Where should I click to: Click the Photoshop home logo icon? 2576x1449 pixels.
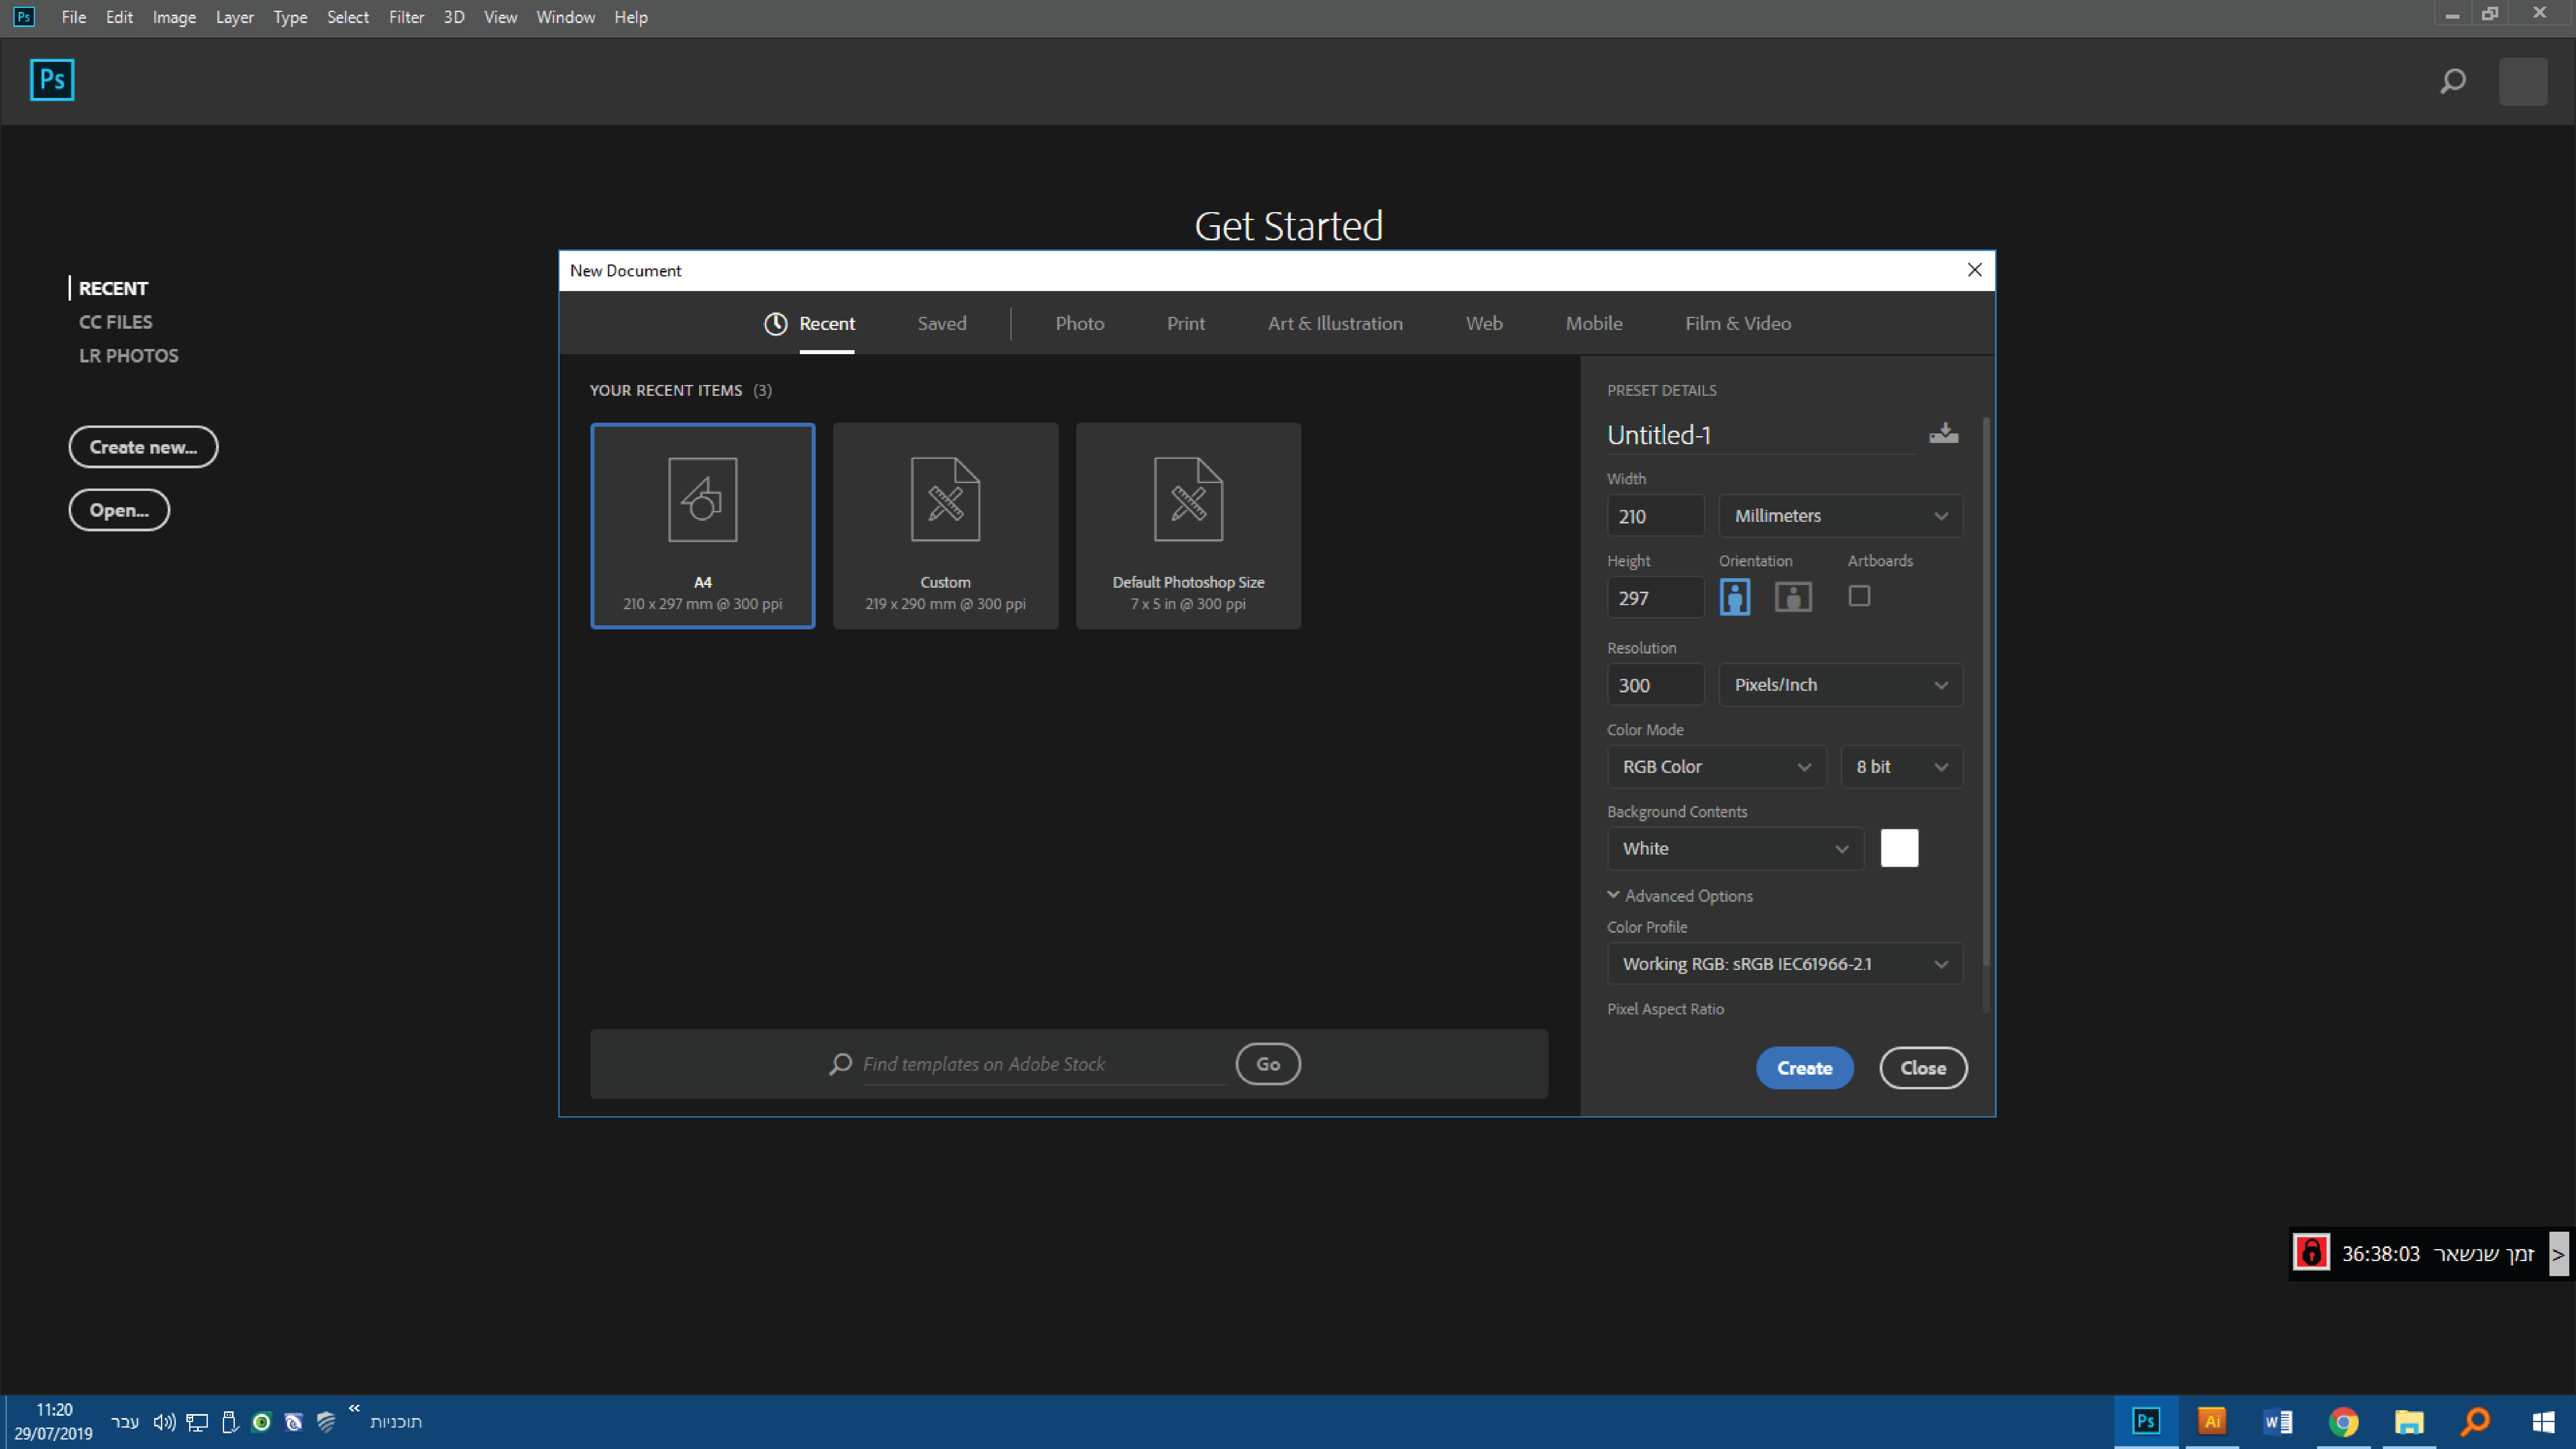pos(52,80)
